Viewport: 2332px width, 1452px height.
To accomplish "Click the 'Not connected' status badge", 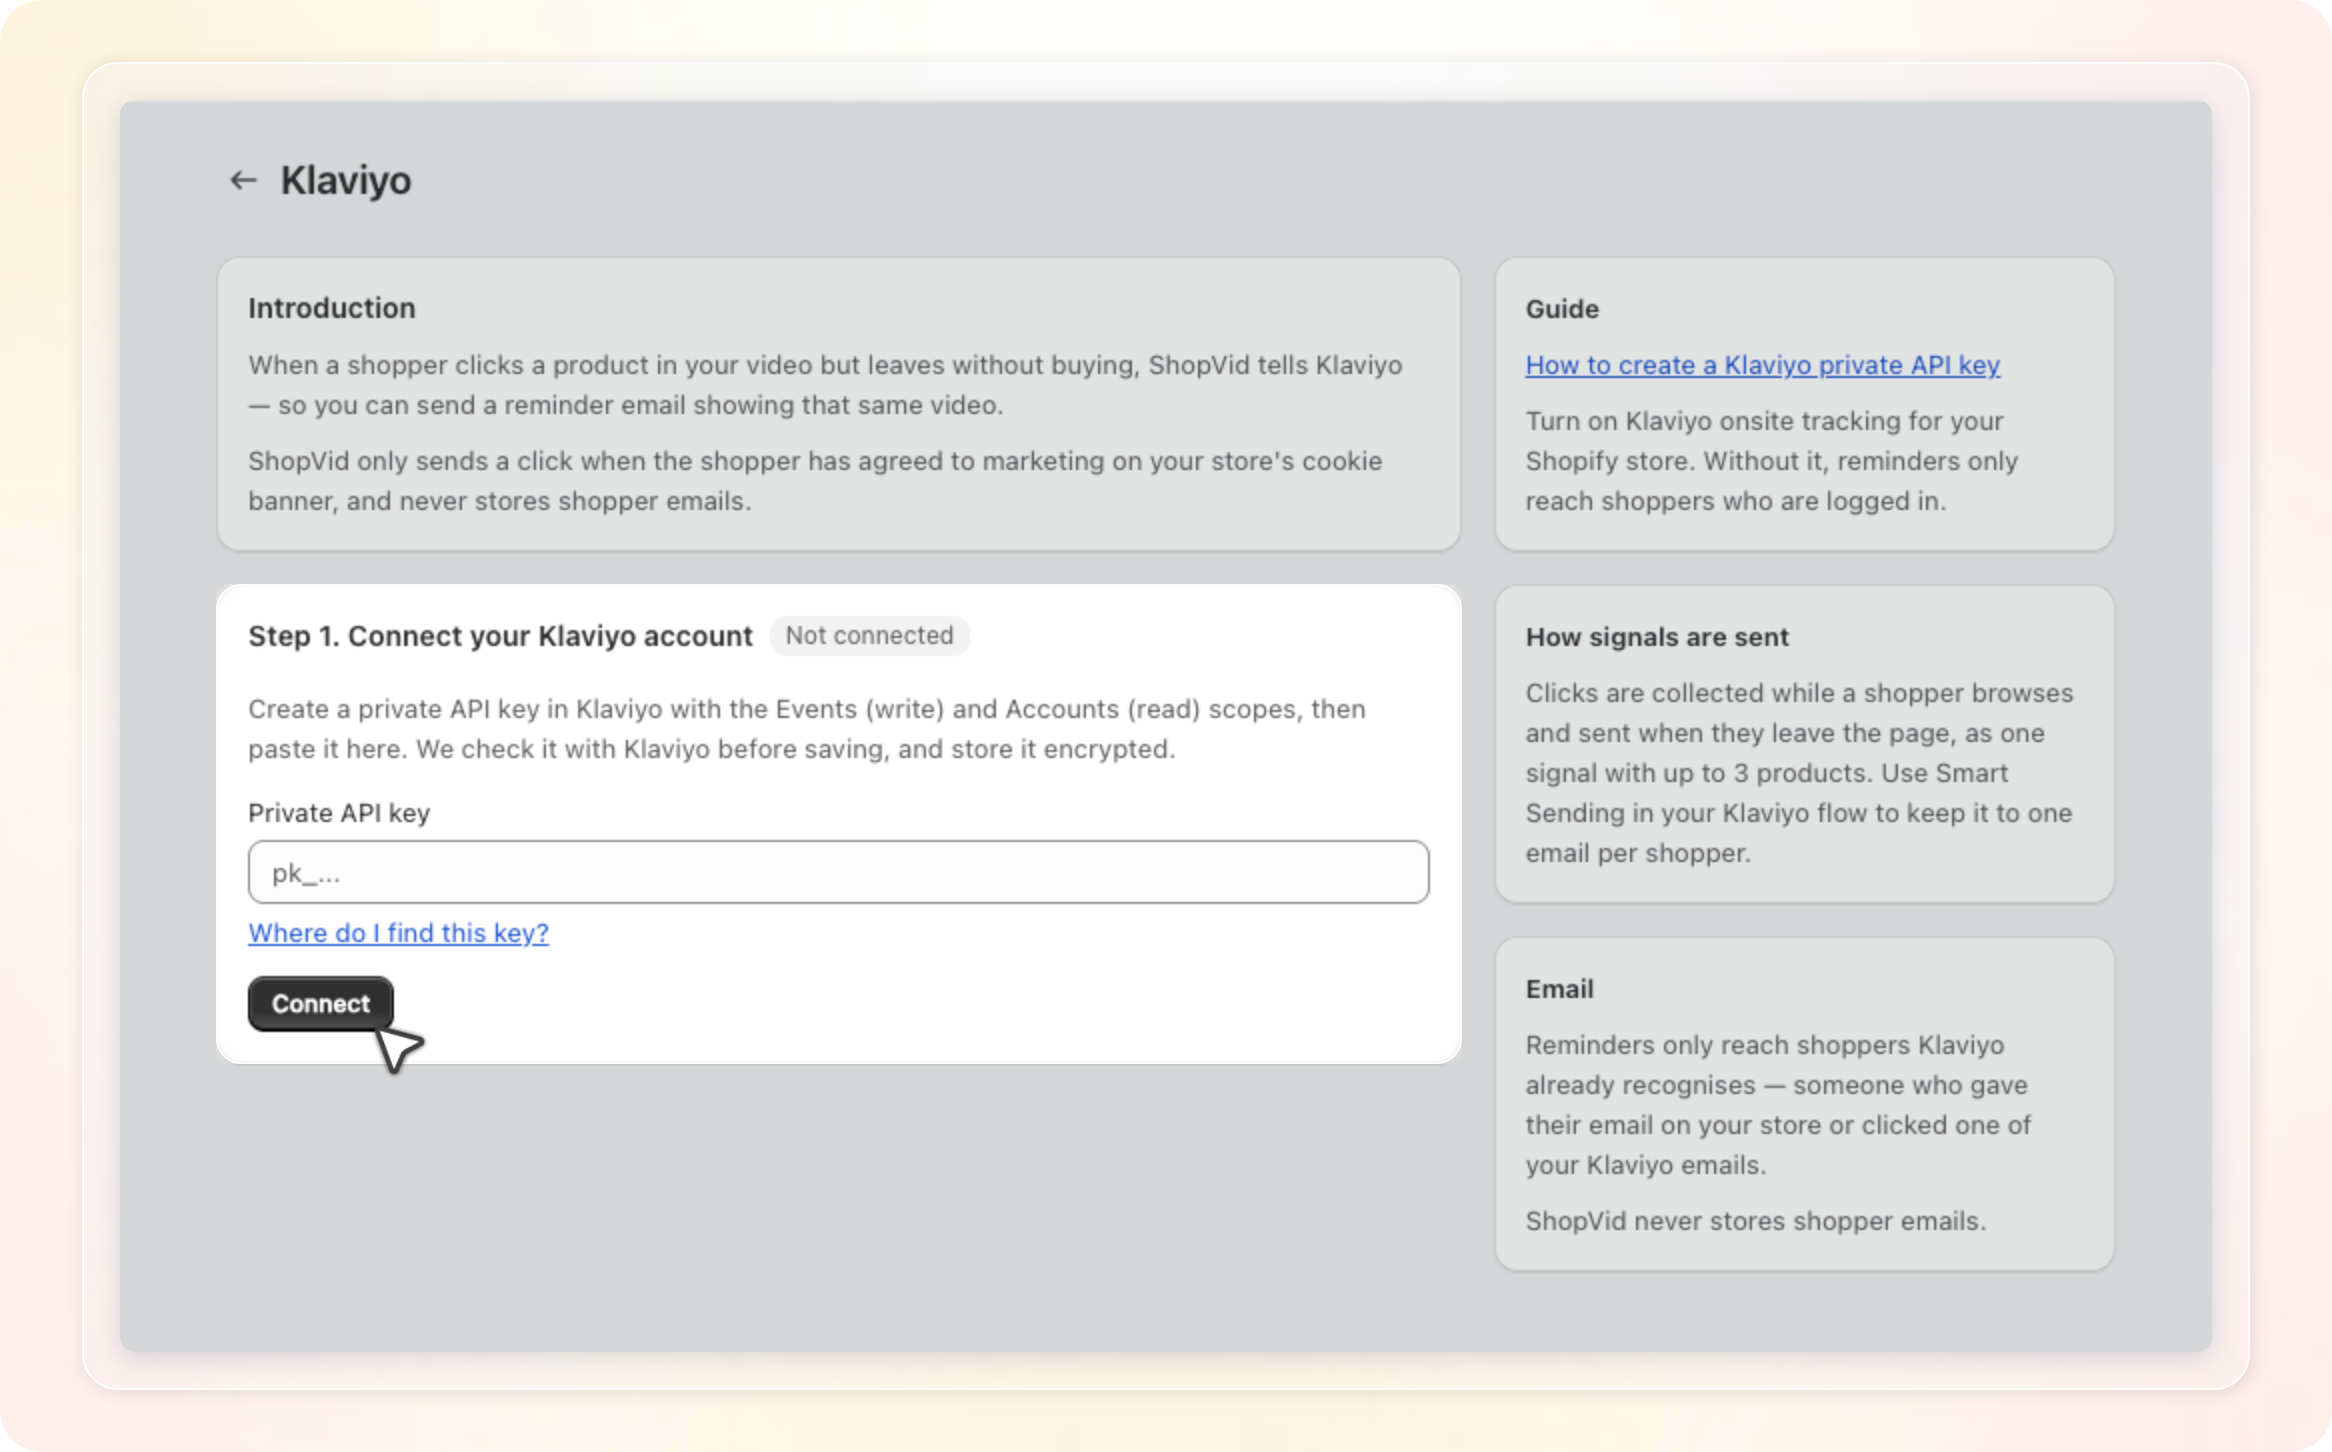I will (x=869, y=636).
